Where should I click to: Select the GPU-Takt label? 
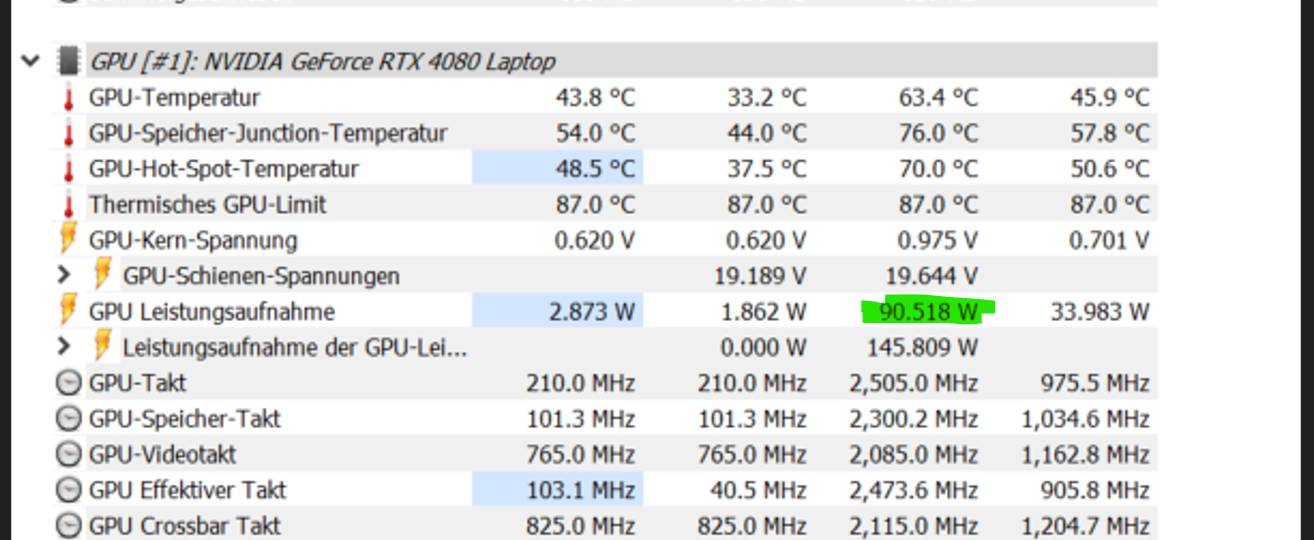(x=137, y=383)
